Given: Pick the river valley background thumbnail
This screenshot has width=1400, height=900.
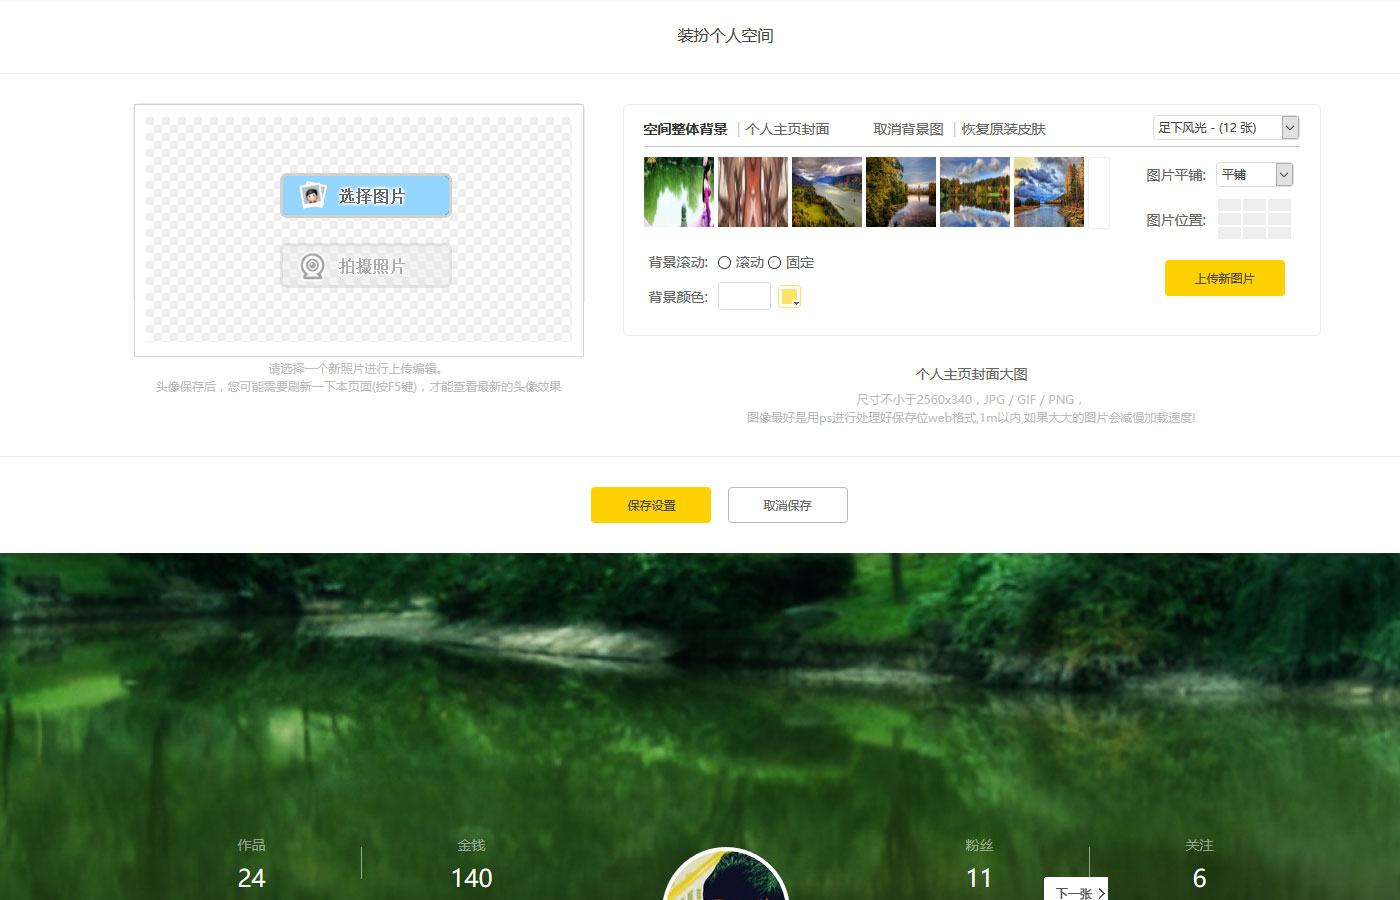Looking at the screenshot, I should click(826, 192).
